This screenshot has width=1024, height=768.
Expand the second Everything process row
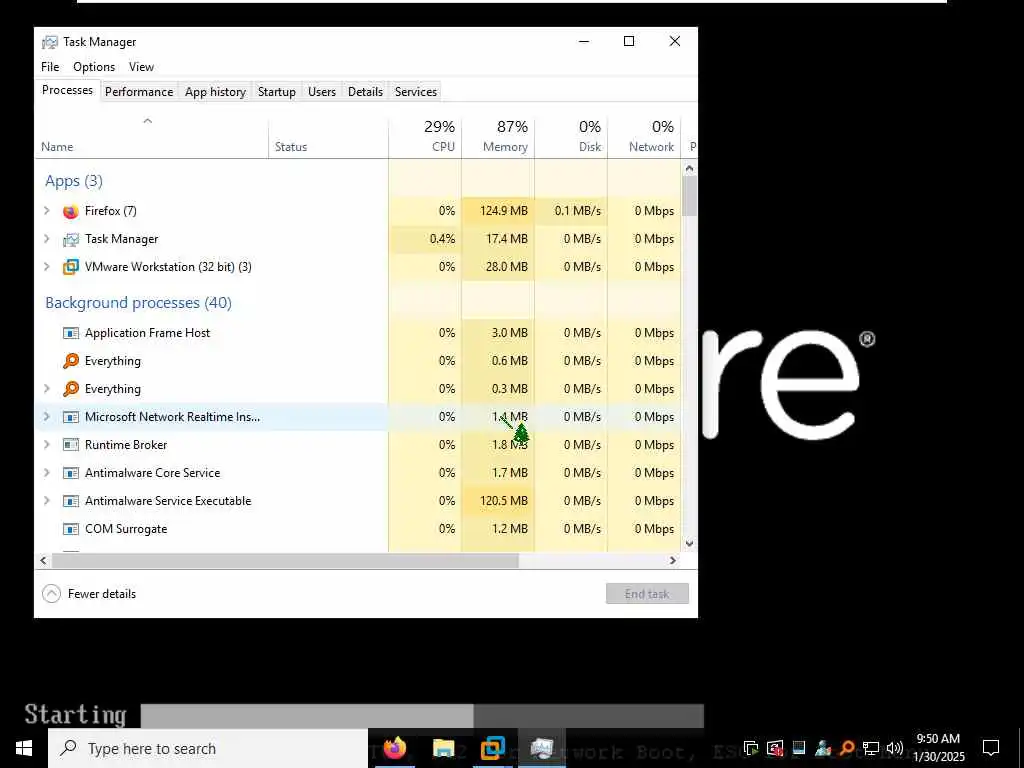(46, 389)
